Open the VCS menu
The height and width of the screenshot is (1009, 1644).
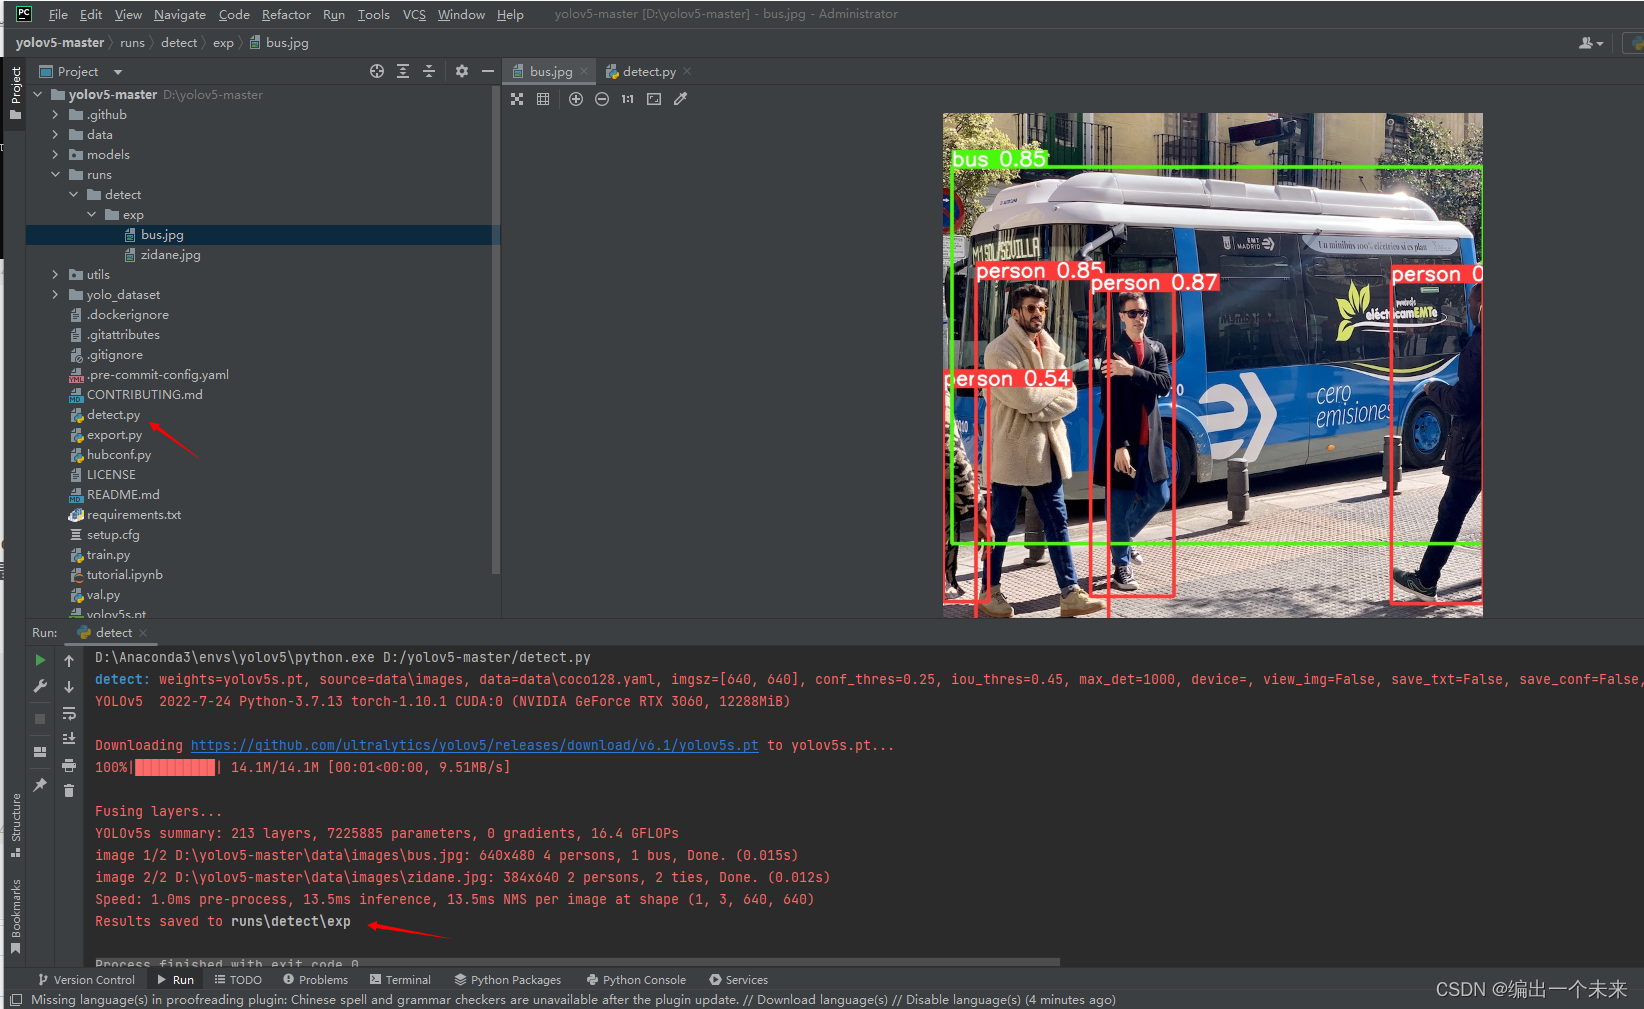[414, 14]
